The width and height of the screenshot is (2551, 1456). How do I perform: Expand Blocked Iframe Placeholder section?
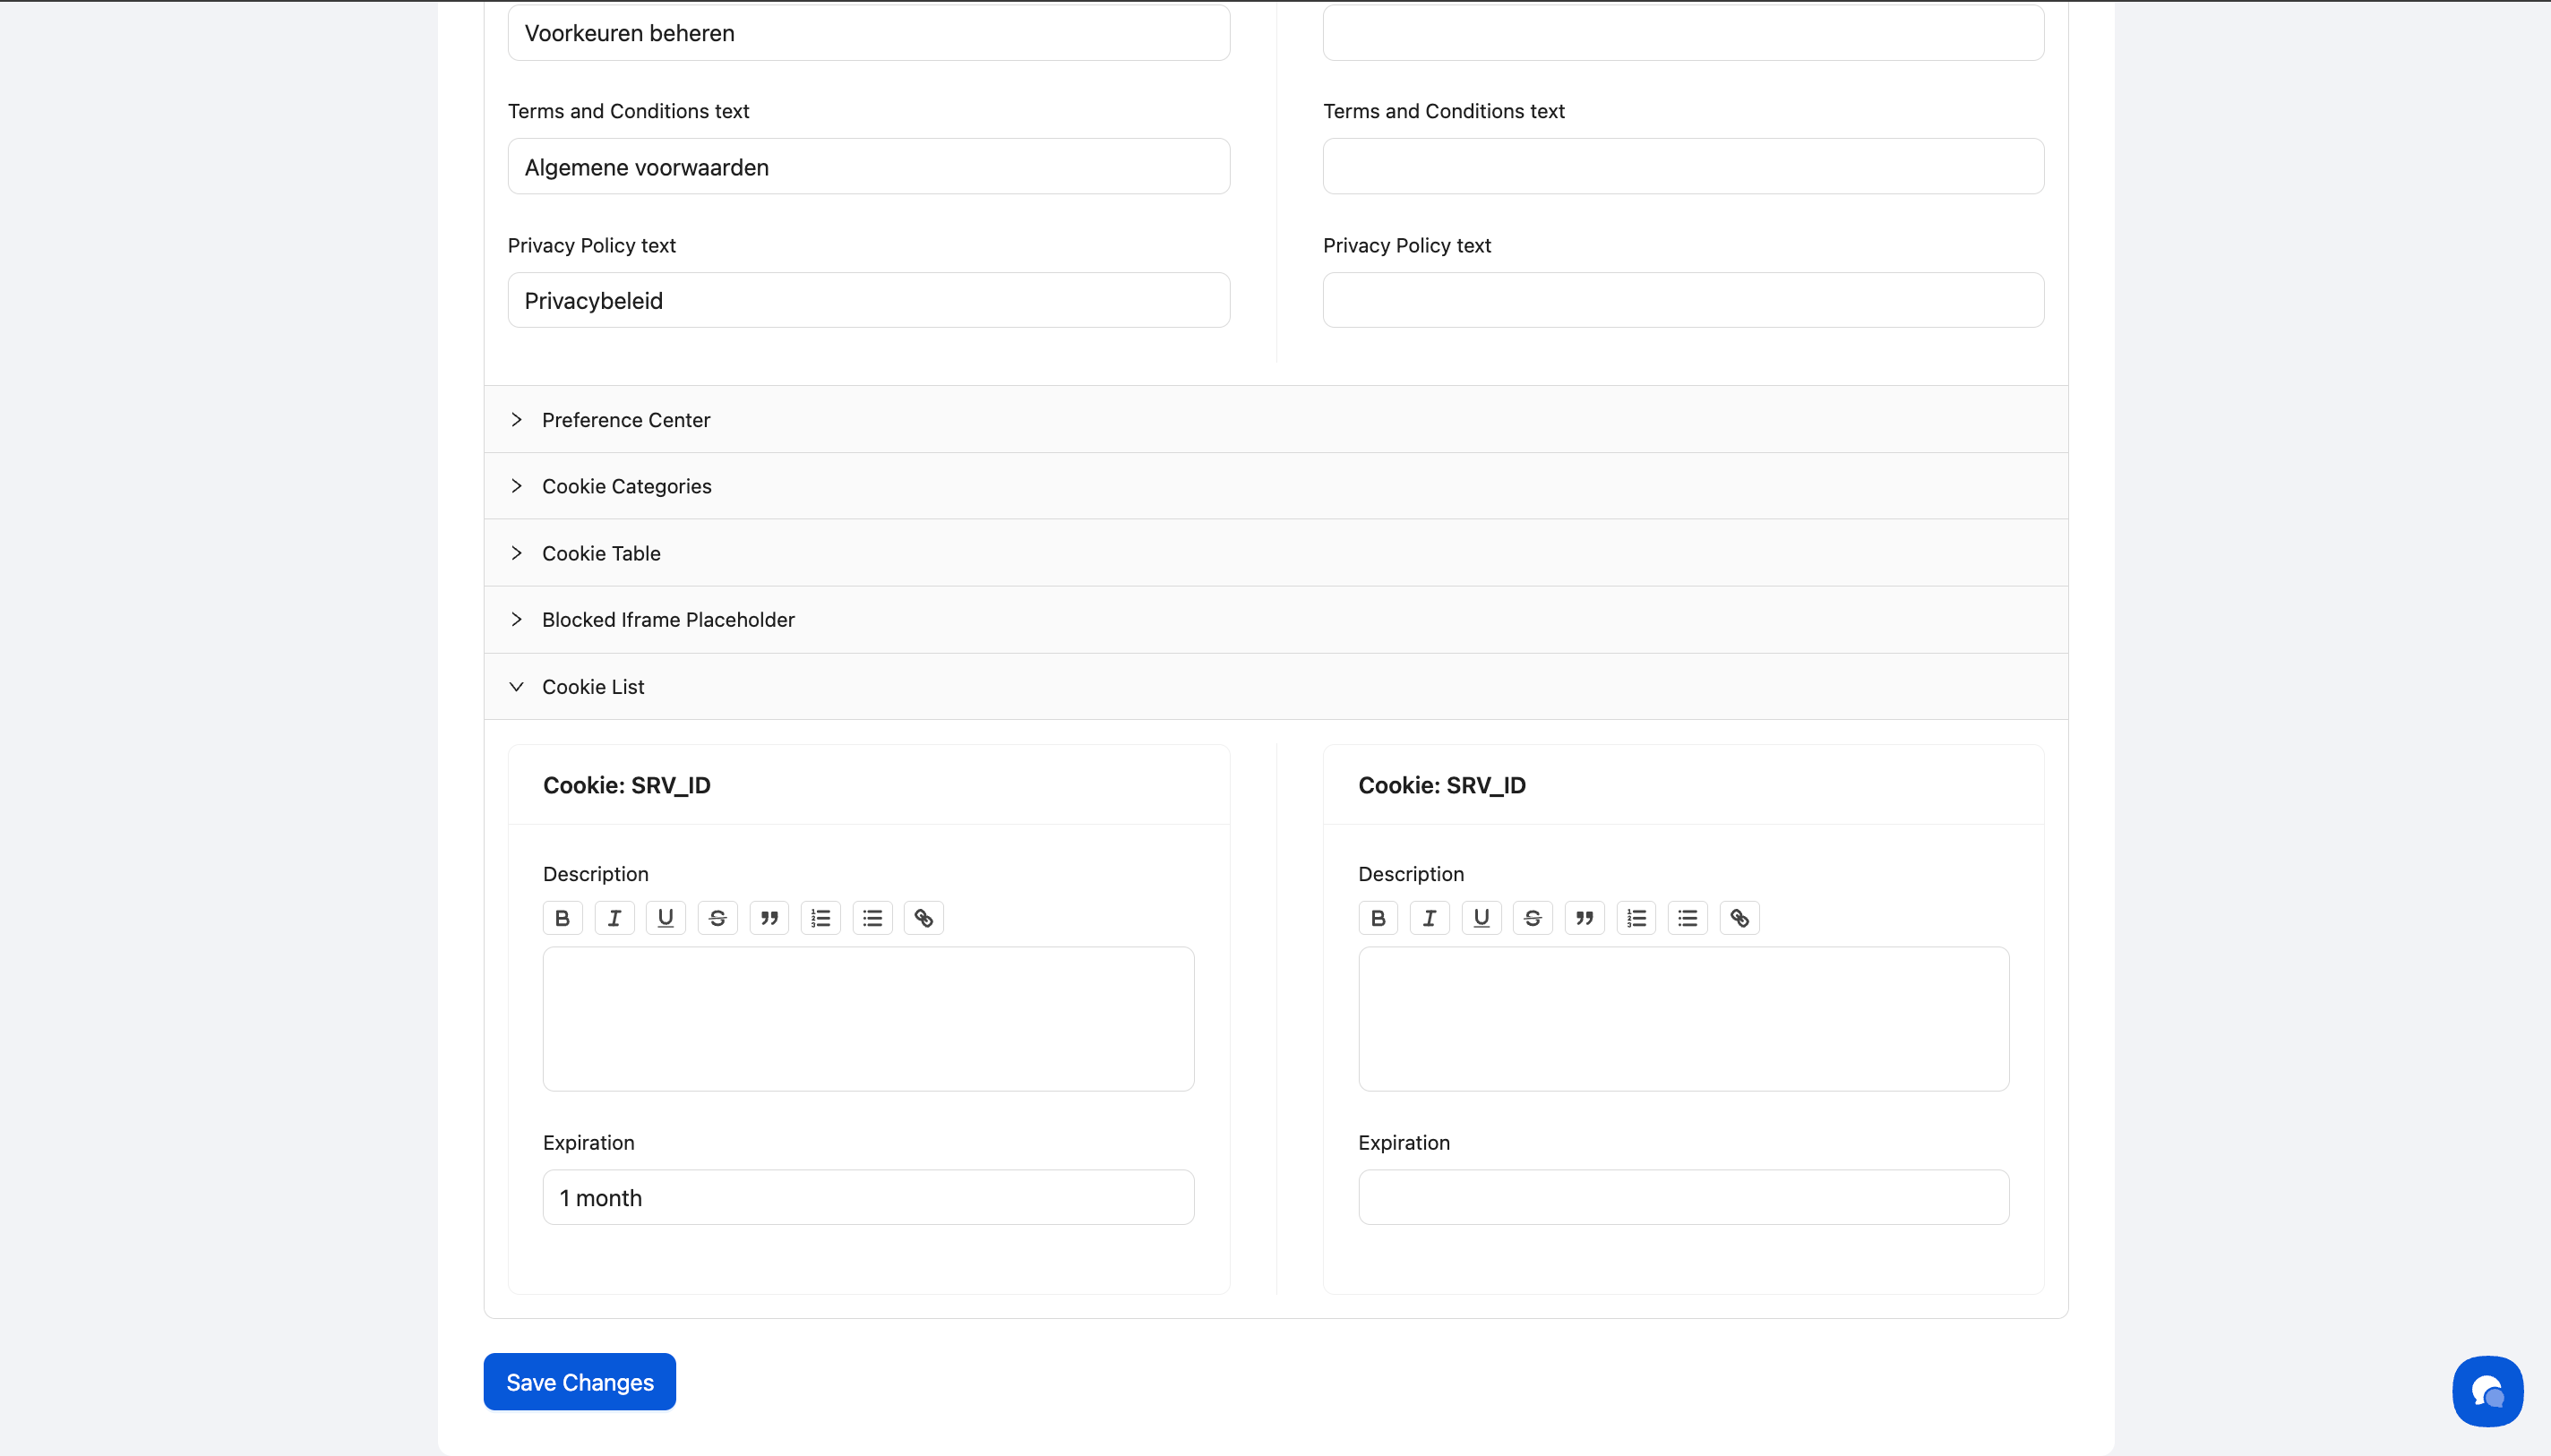click(x=668, y=620)
